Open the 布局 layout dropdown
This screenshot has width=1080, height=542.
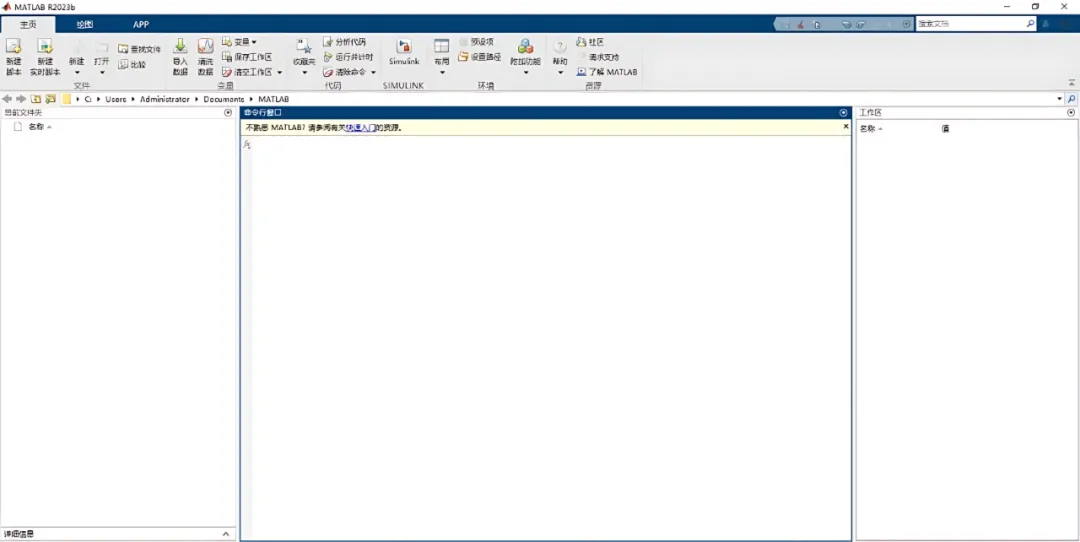[442, 58]
